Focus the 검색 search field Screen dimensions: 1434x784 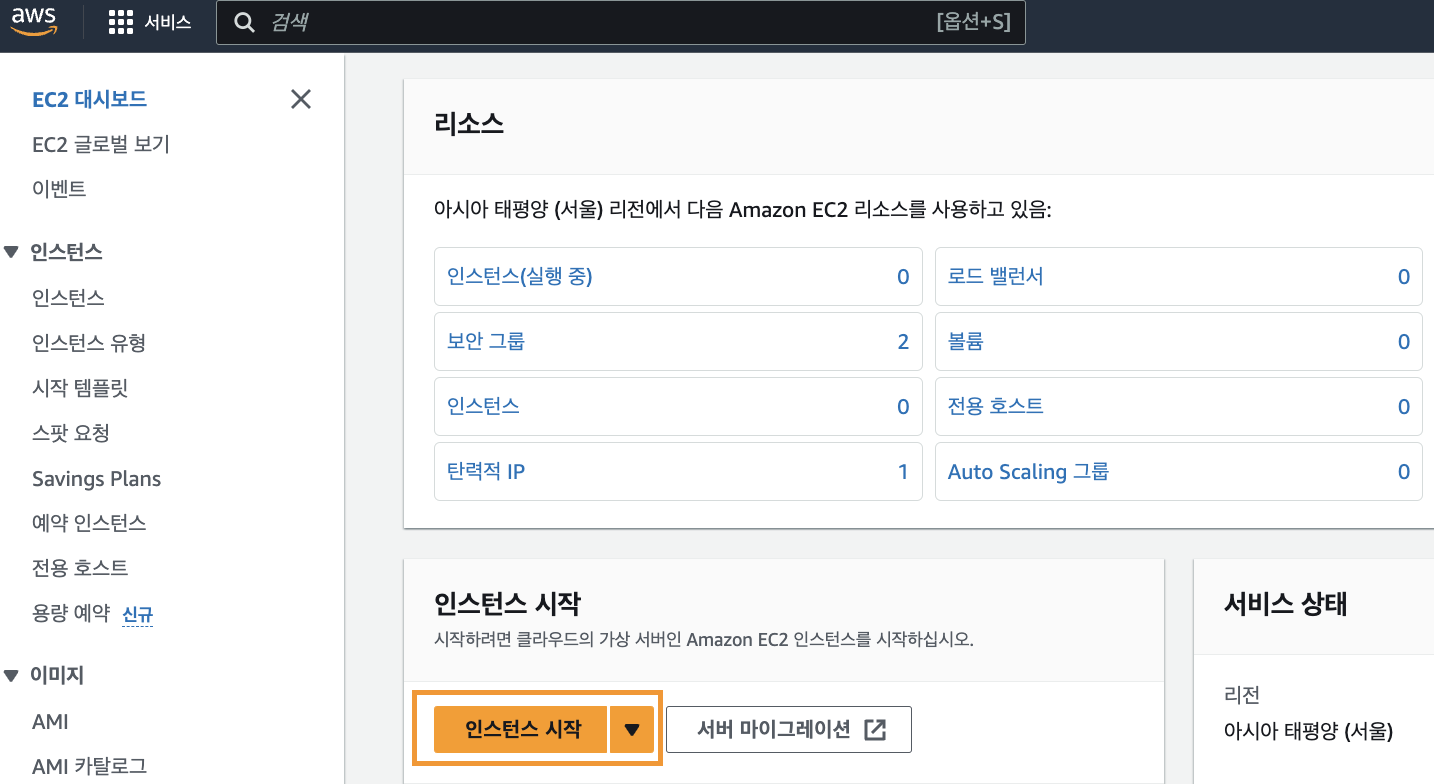pos(620,22)
